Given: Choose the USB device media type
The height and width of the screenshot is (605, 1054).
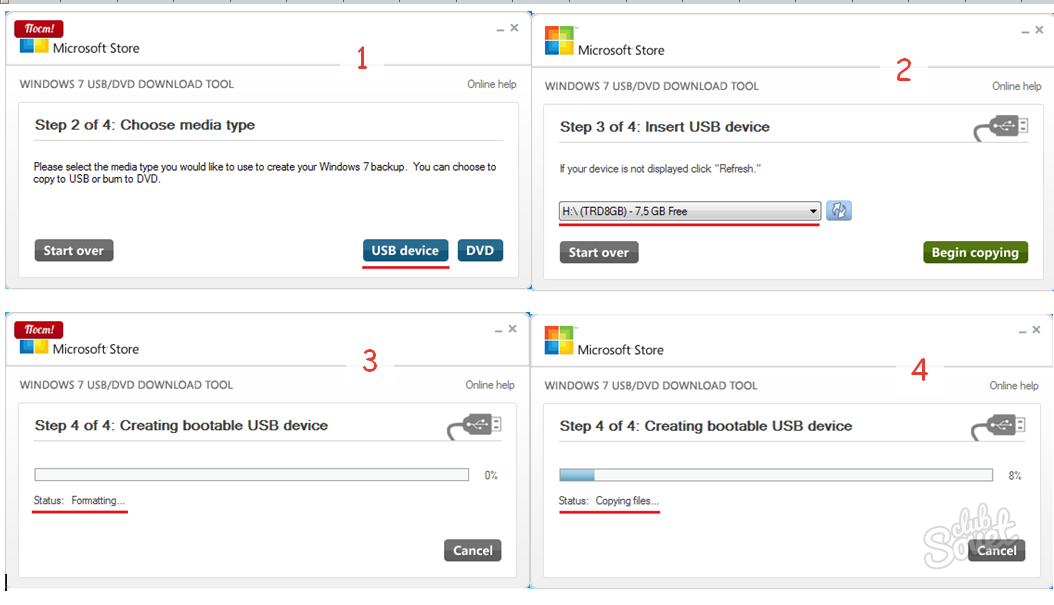Looking at the screenshot, I should tap(405, 250).
